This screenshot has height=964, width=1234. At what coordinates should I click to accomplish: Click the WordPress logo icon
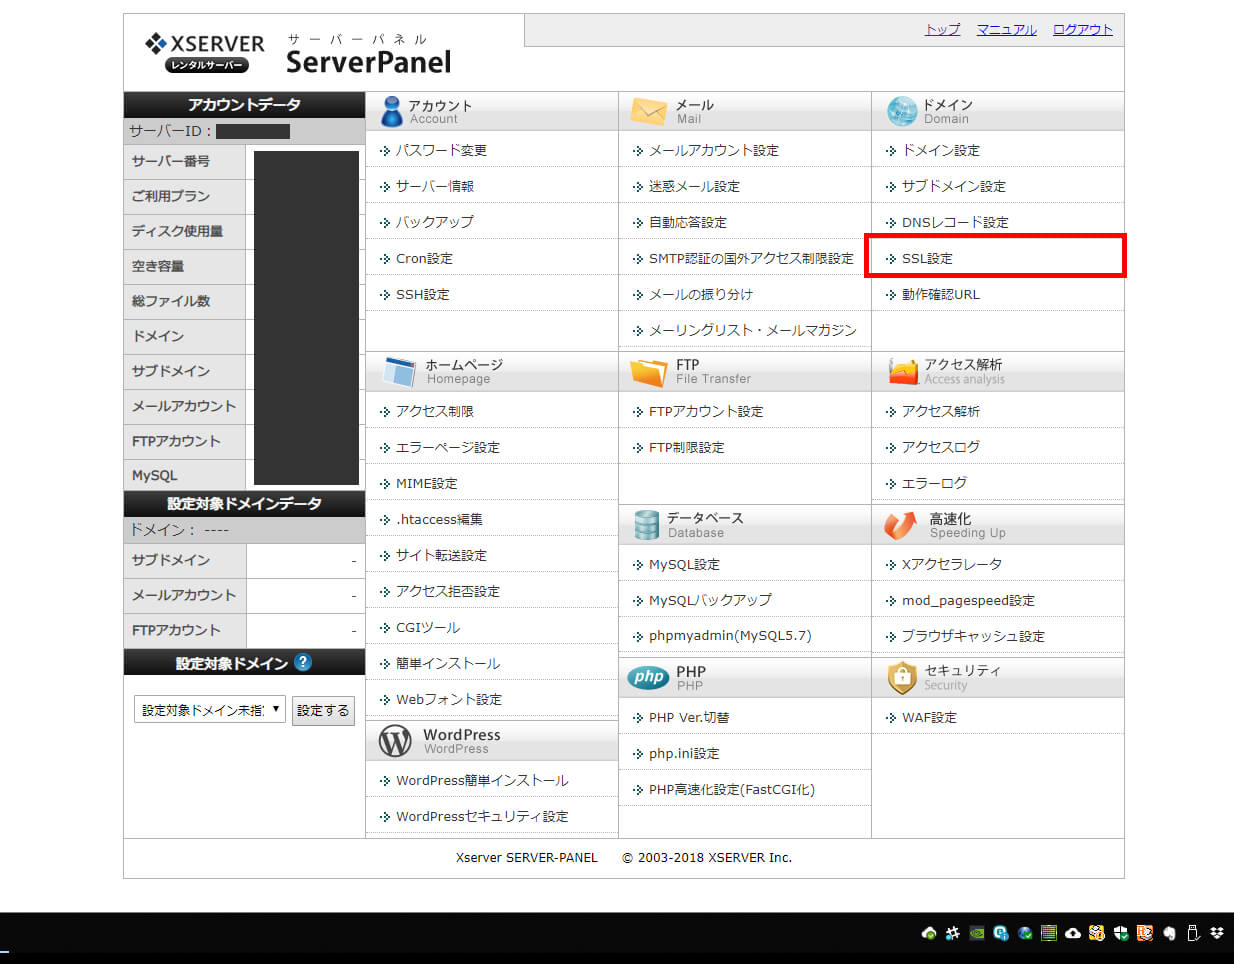[x=395, y=741]
